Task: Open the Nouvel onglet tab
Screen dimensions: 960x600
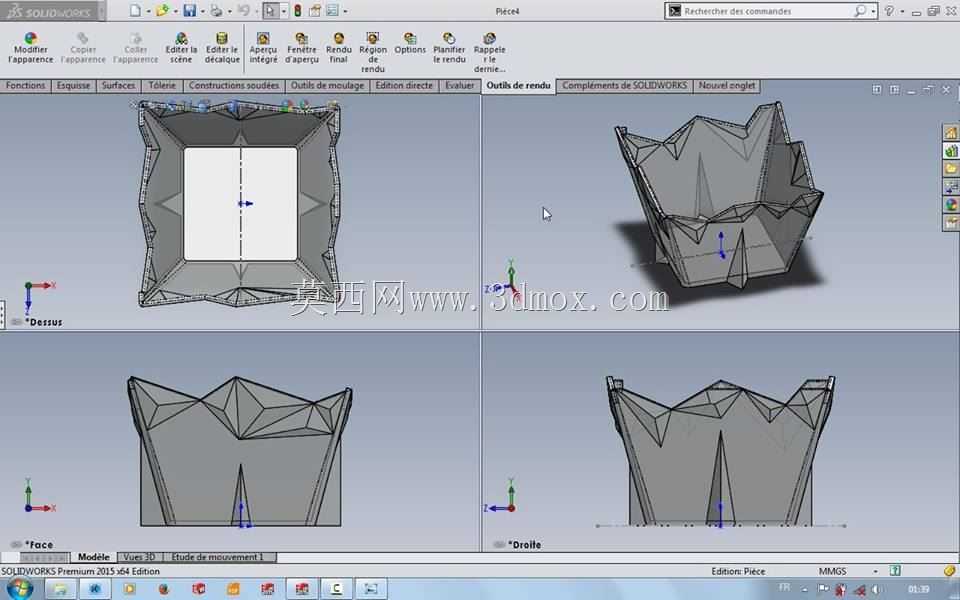Action: 727,86
